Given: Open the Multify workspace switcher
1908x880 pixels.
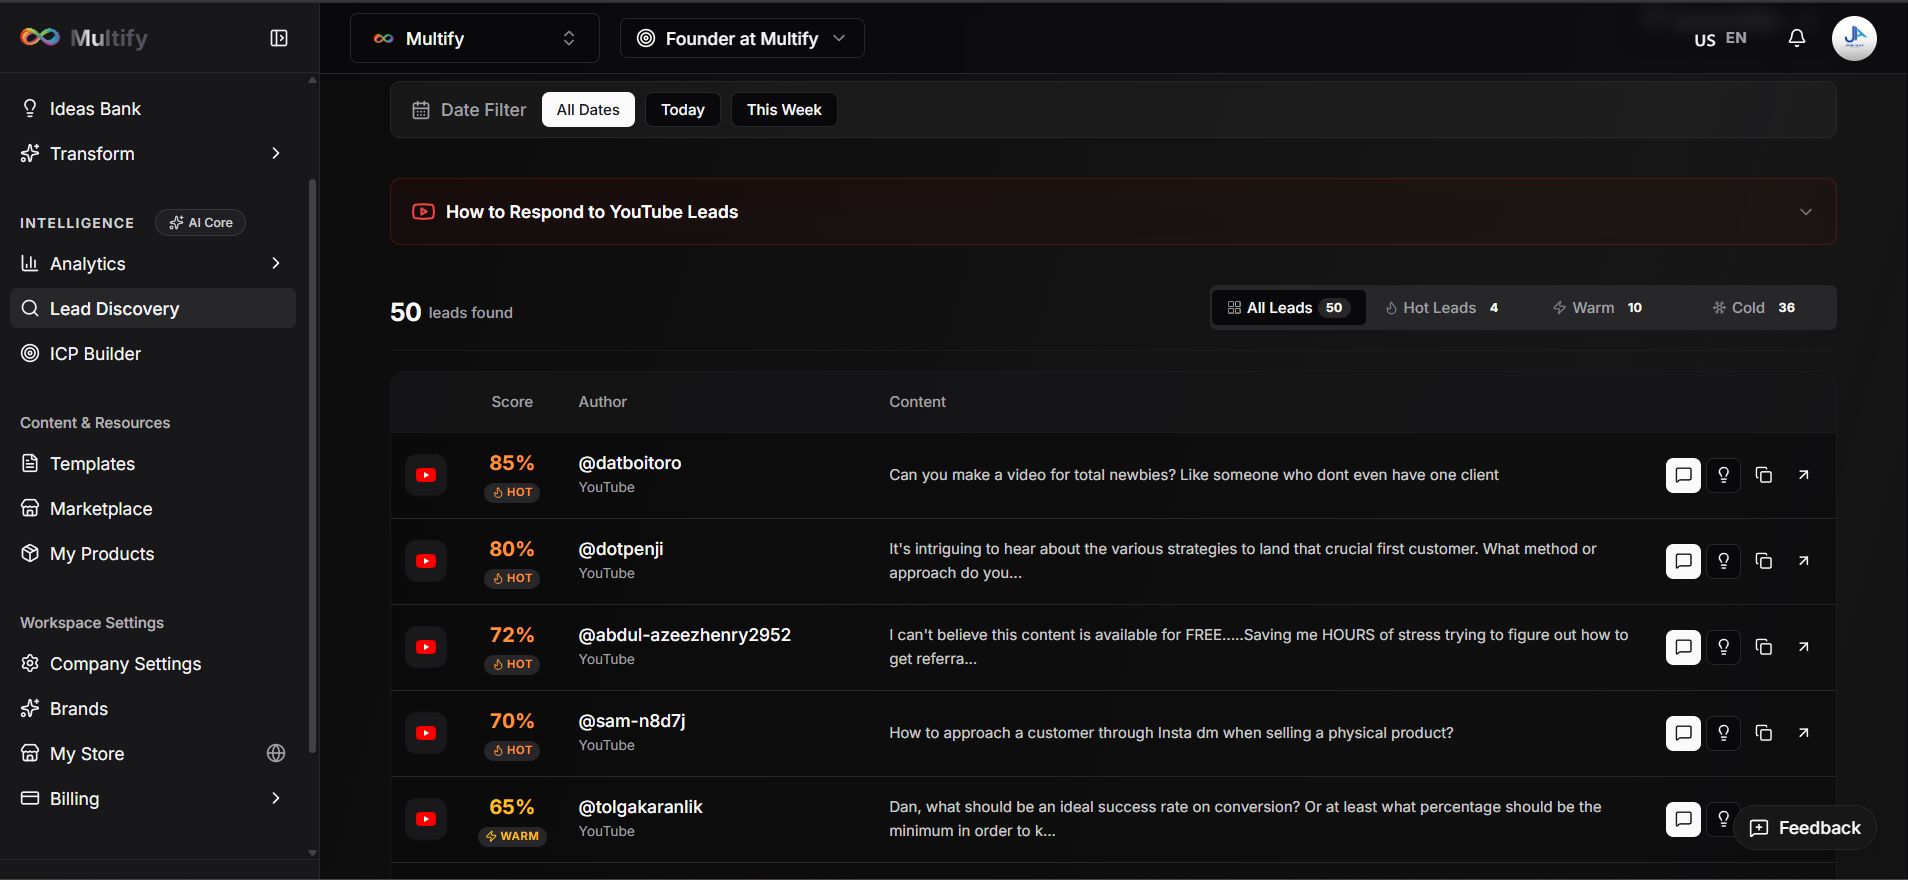Looking at the screenshot, I should (x=475, y=38).
